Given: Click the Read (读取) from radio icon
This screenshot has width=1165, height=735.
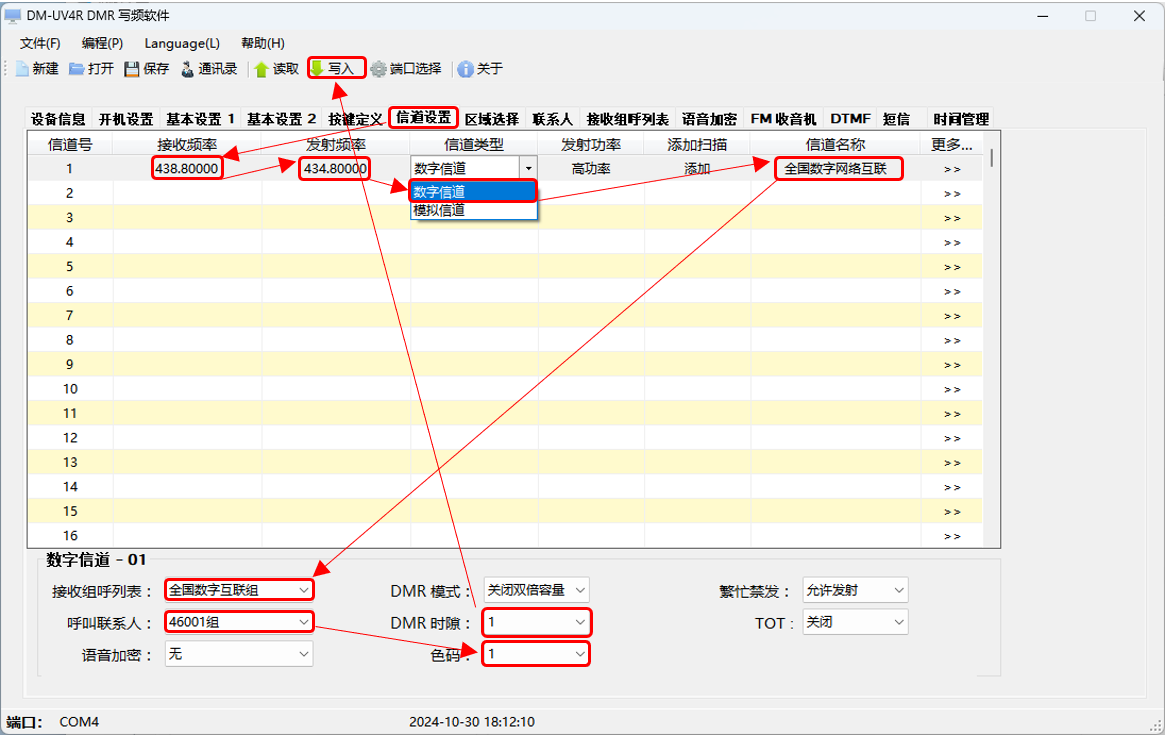Looking at the screenshot, I should coord(262,69).
